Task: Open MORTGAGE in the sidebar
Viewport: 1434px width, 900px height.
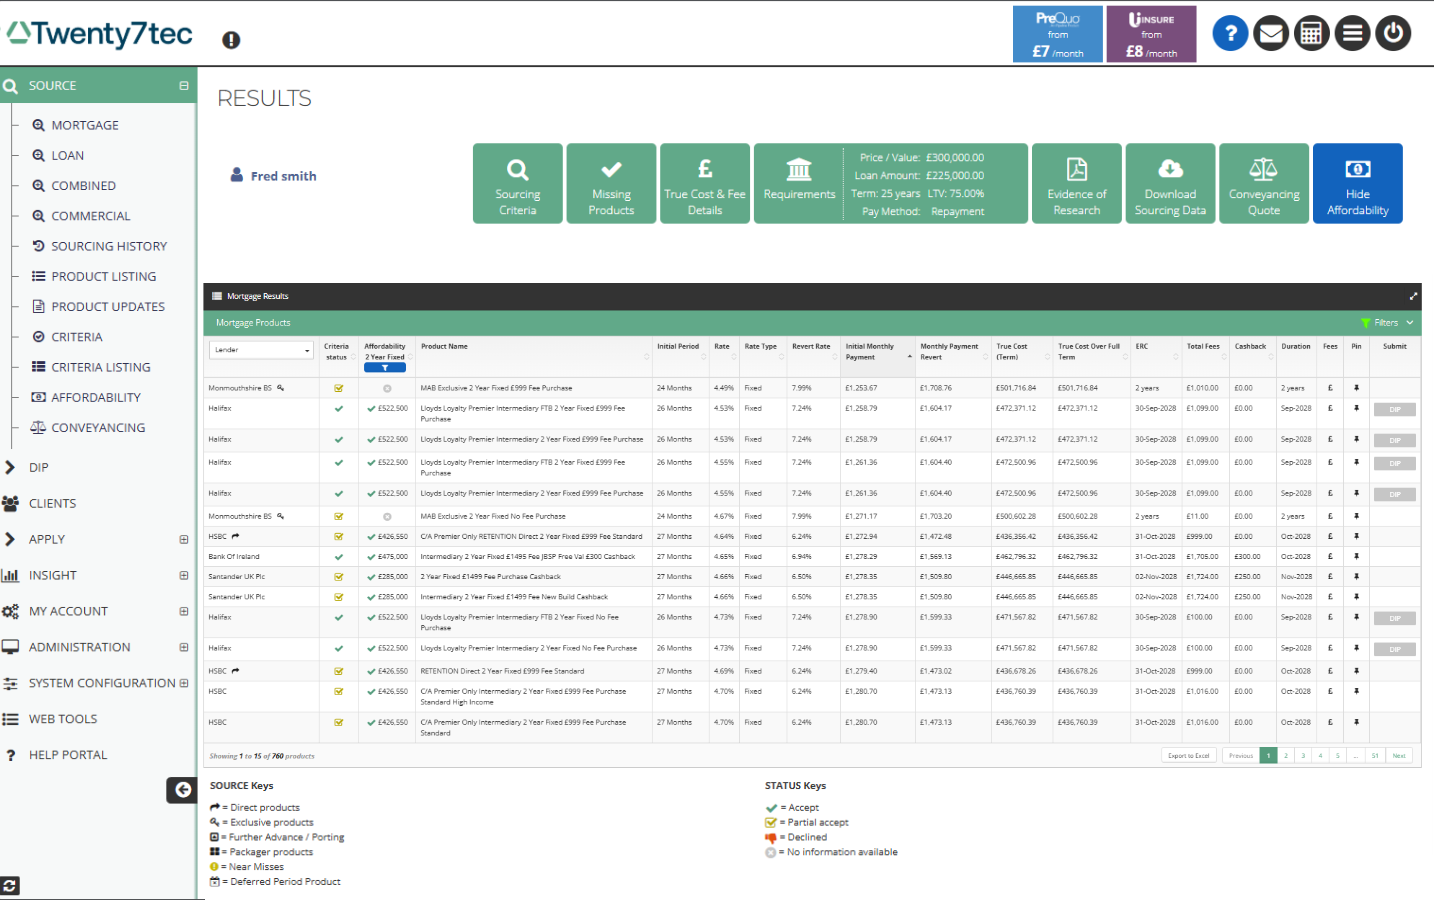Action: pos(85,125)
